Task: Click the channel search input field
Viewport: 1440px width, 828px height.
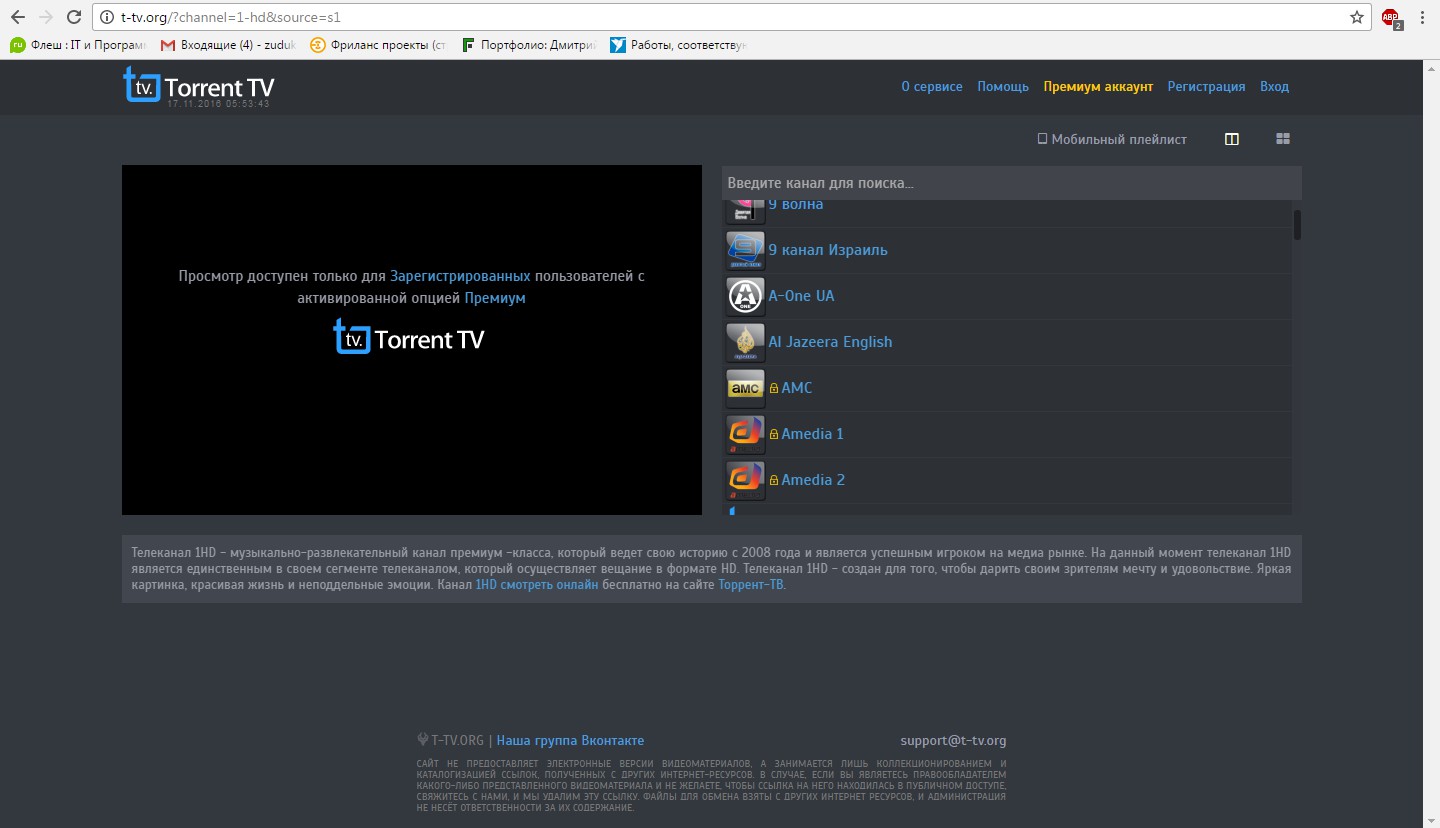Action: coord(1012,183)
